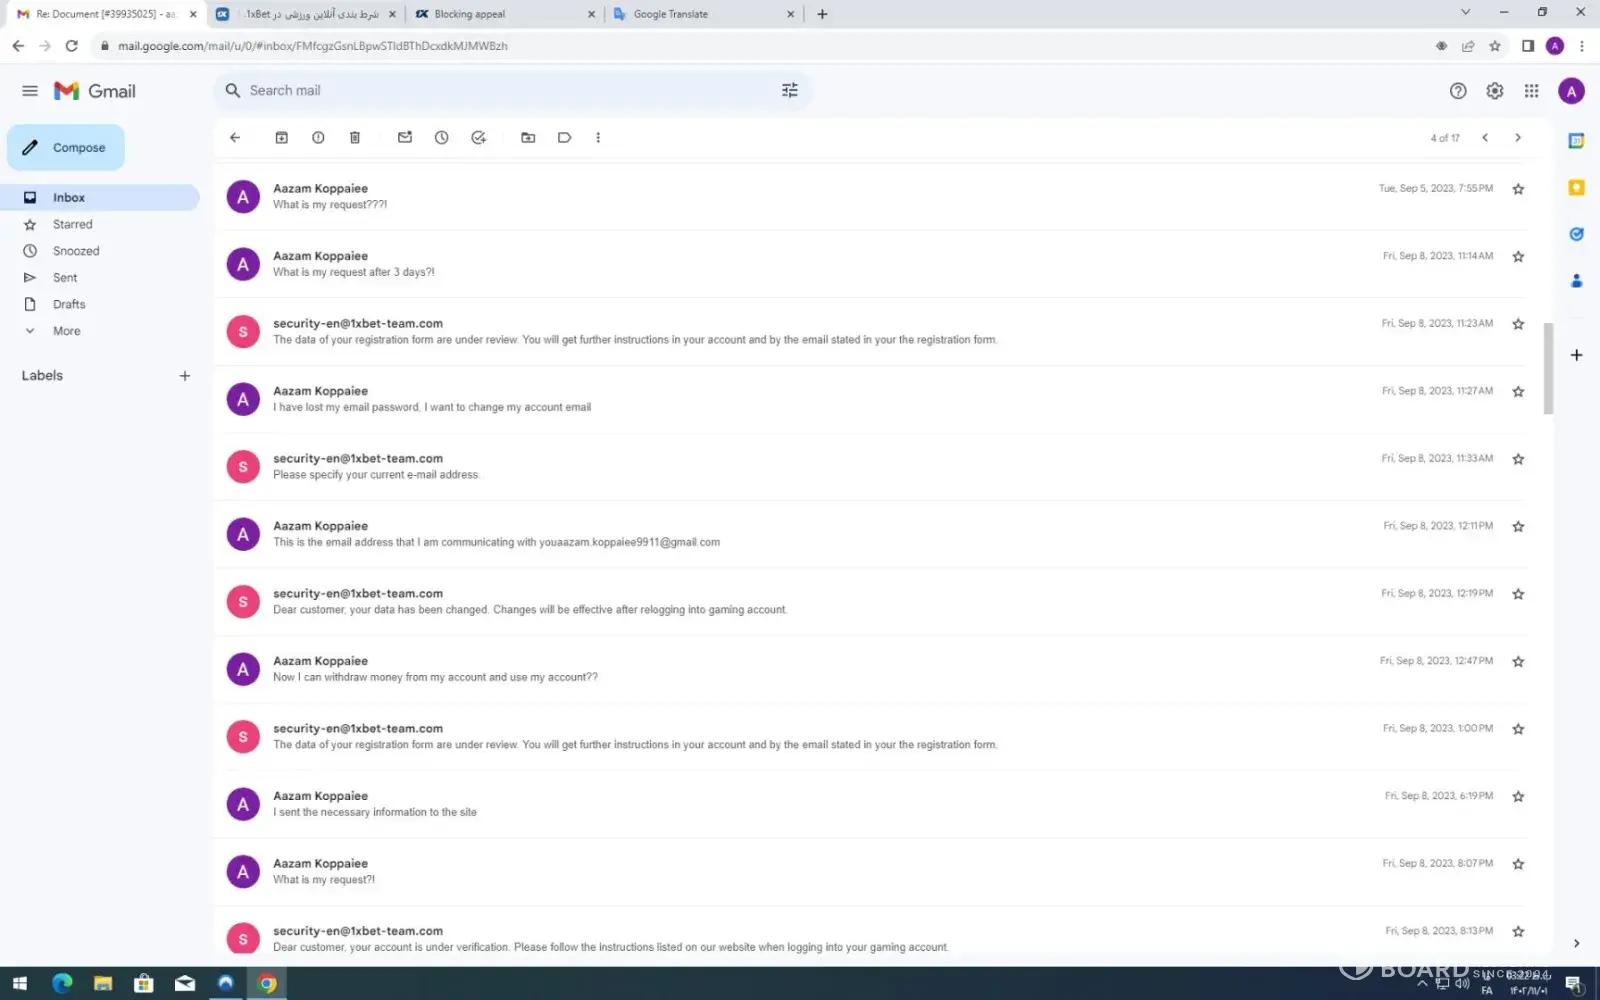
Task: Report this conversation as spam
Action: point(318,138)
